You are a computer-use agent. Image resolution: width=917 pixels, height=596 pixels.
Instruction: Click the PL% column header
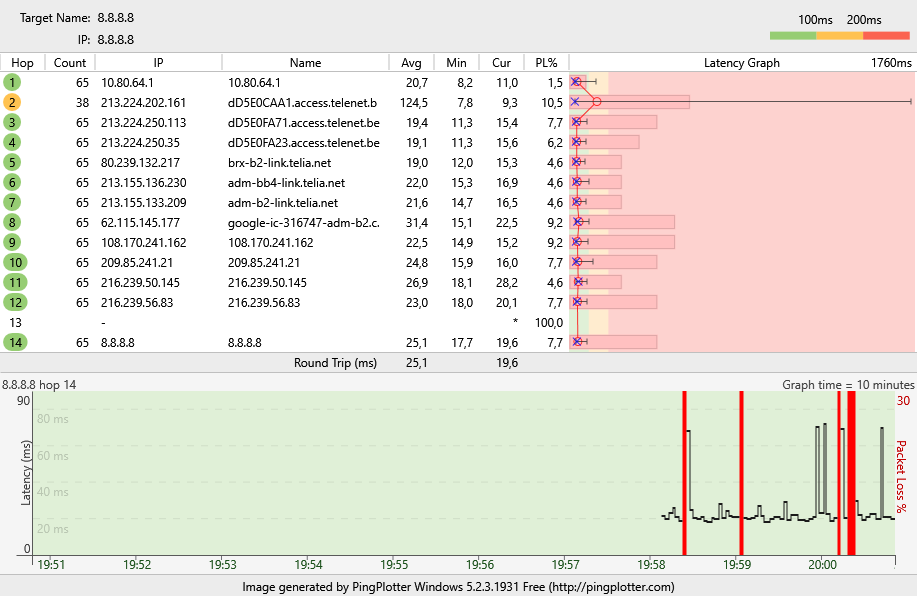point(546,63)
